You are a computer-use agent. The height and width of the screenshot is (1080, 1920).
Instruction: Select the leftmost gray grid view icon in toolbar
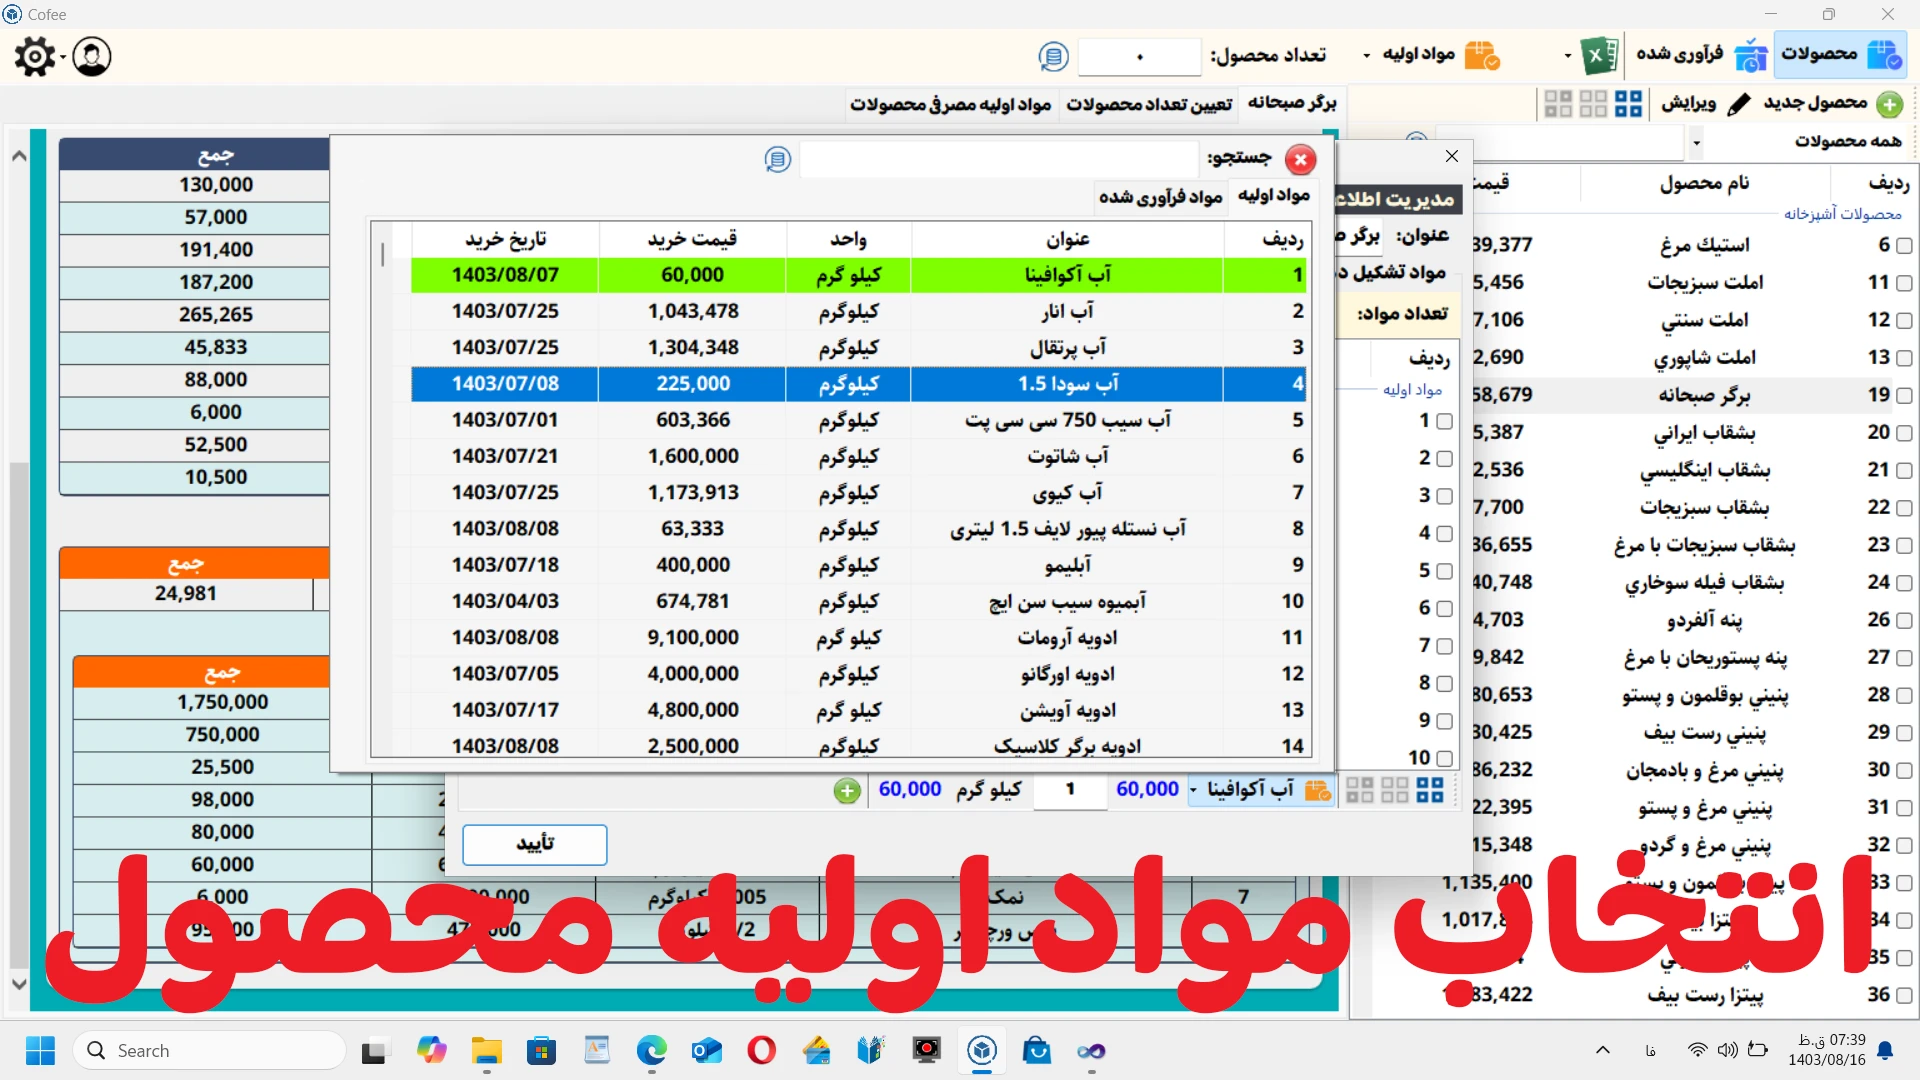click(x=1558, y=103)
